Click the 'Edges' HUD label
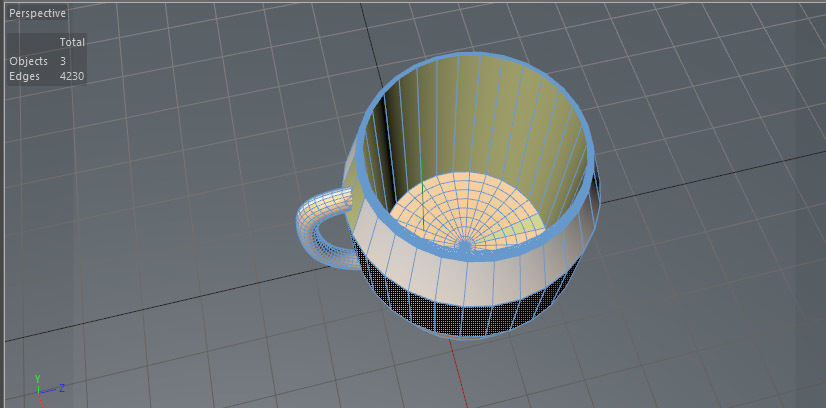The image size is (826, 408). [25, 76]
